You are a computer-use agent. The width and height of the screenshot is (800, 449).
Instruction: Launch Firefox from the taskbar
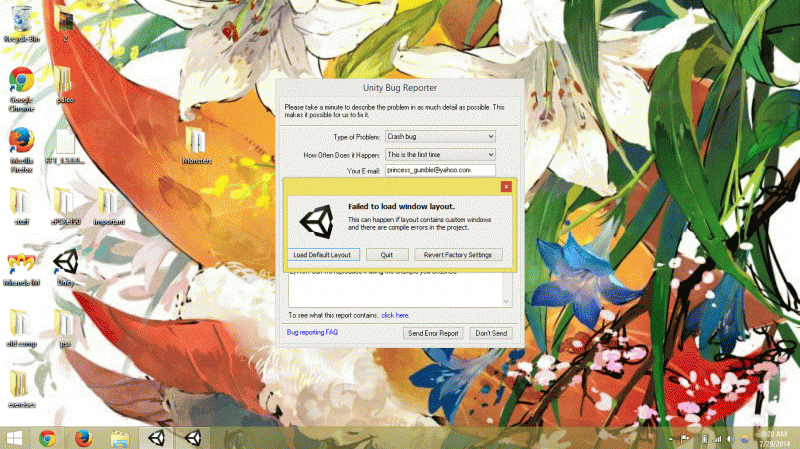point(84,438)
